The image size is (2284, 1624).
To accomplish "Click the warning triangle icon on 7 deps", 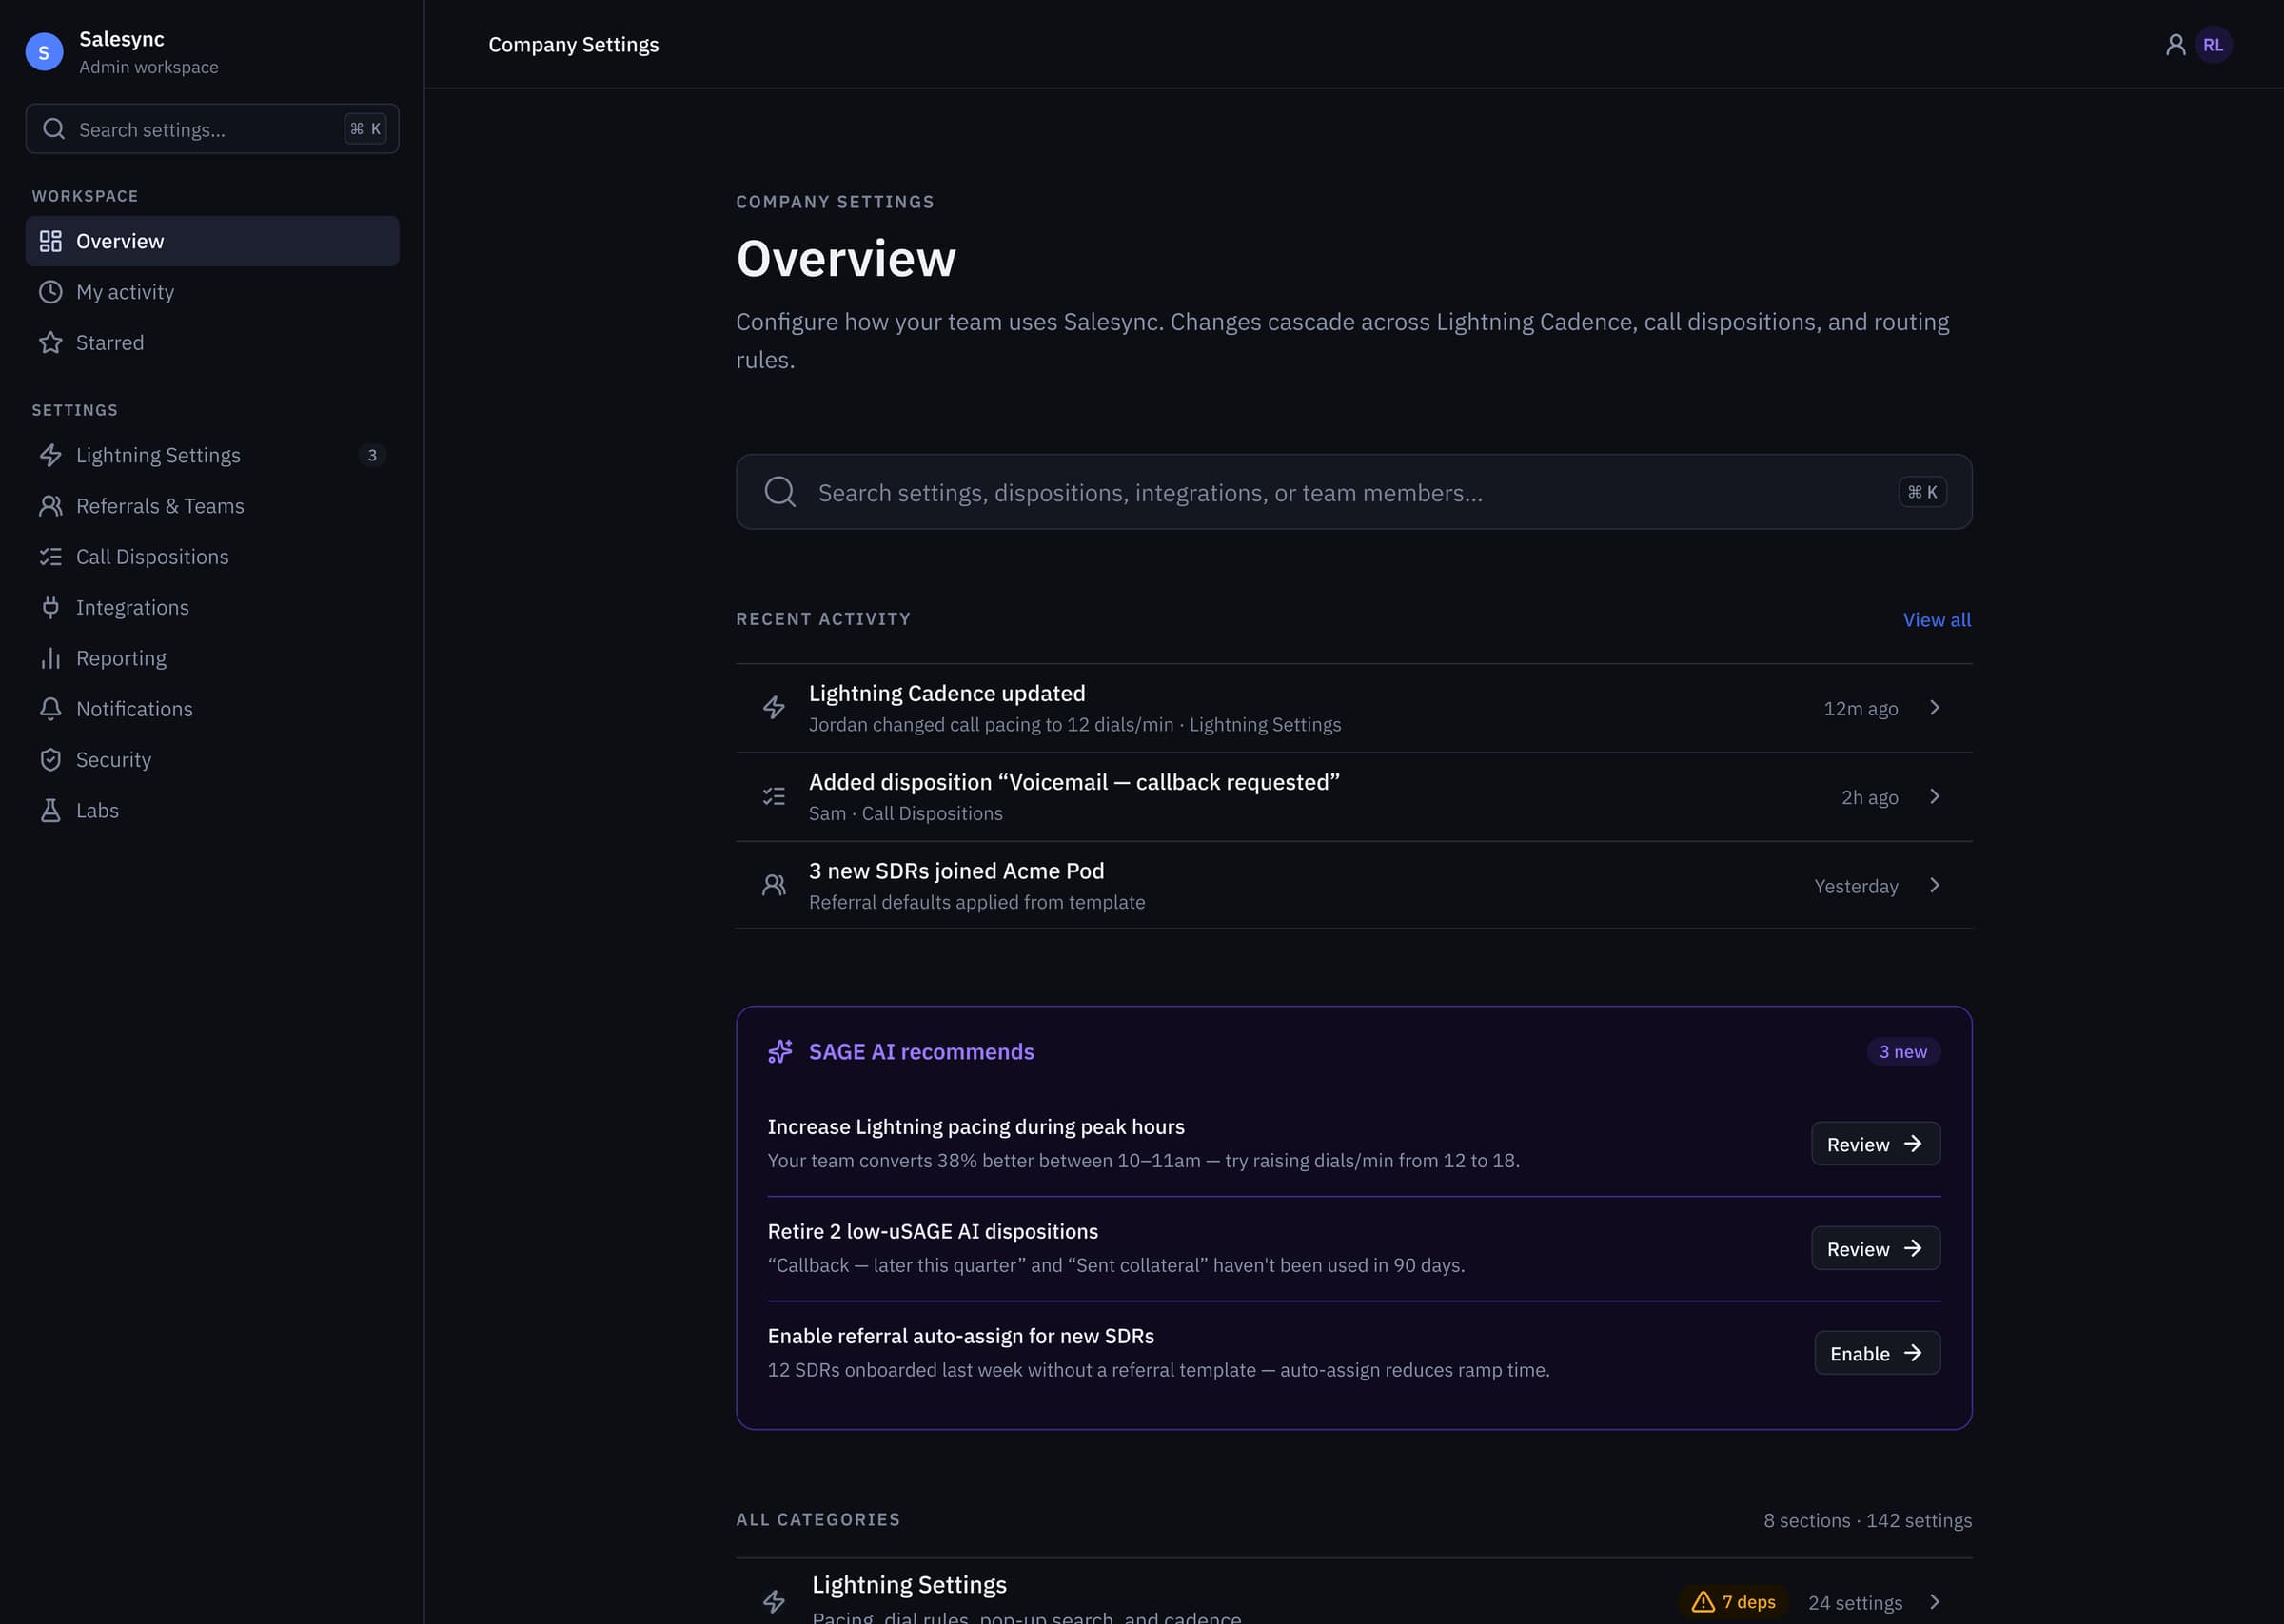I will tap(1703, 1602).
